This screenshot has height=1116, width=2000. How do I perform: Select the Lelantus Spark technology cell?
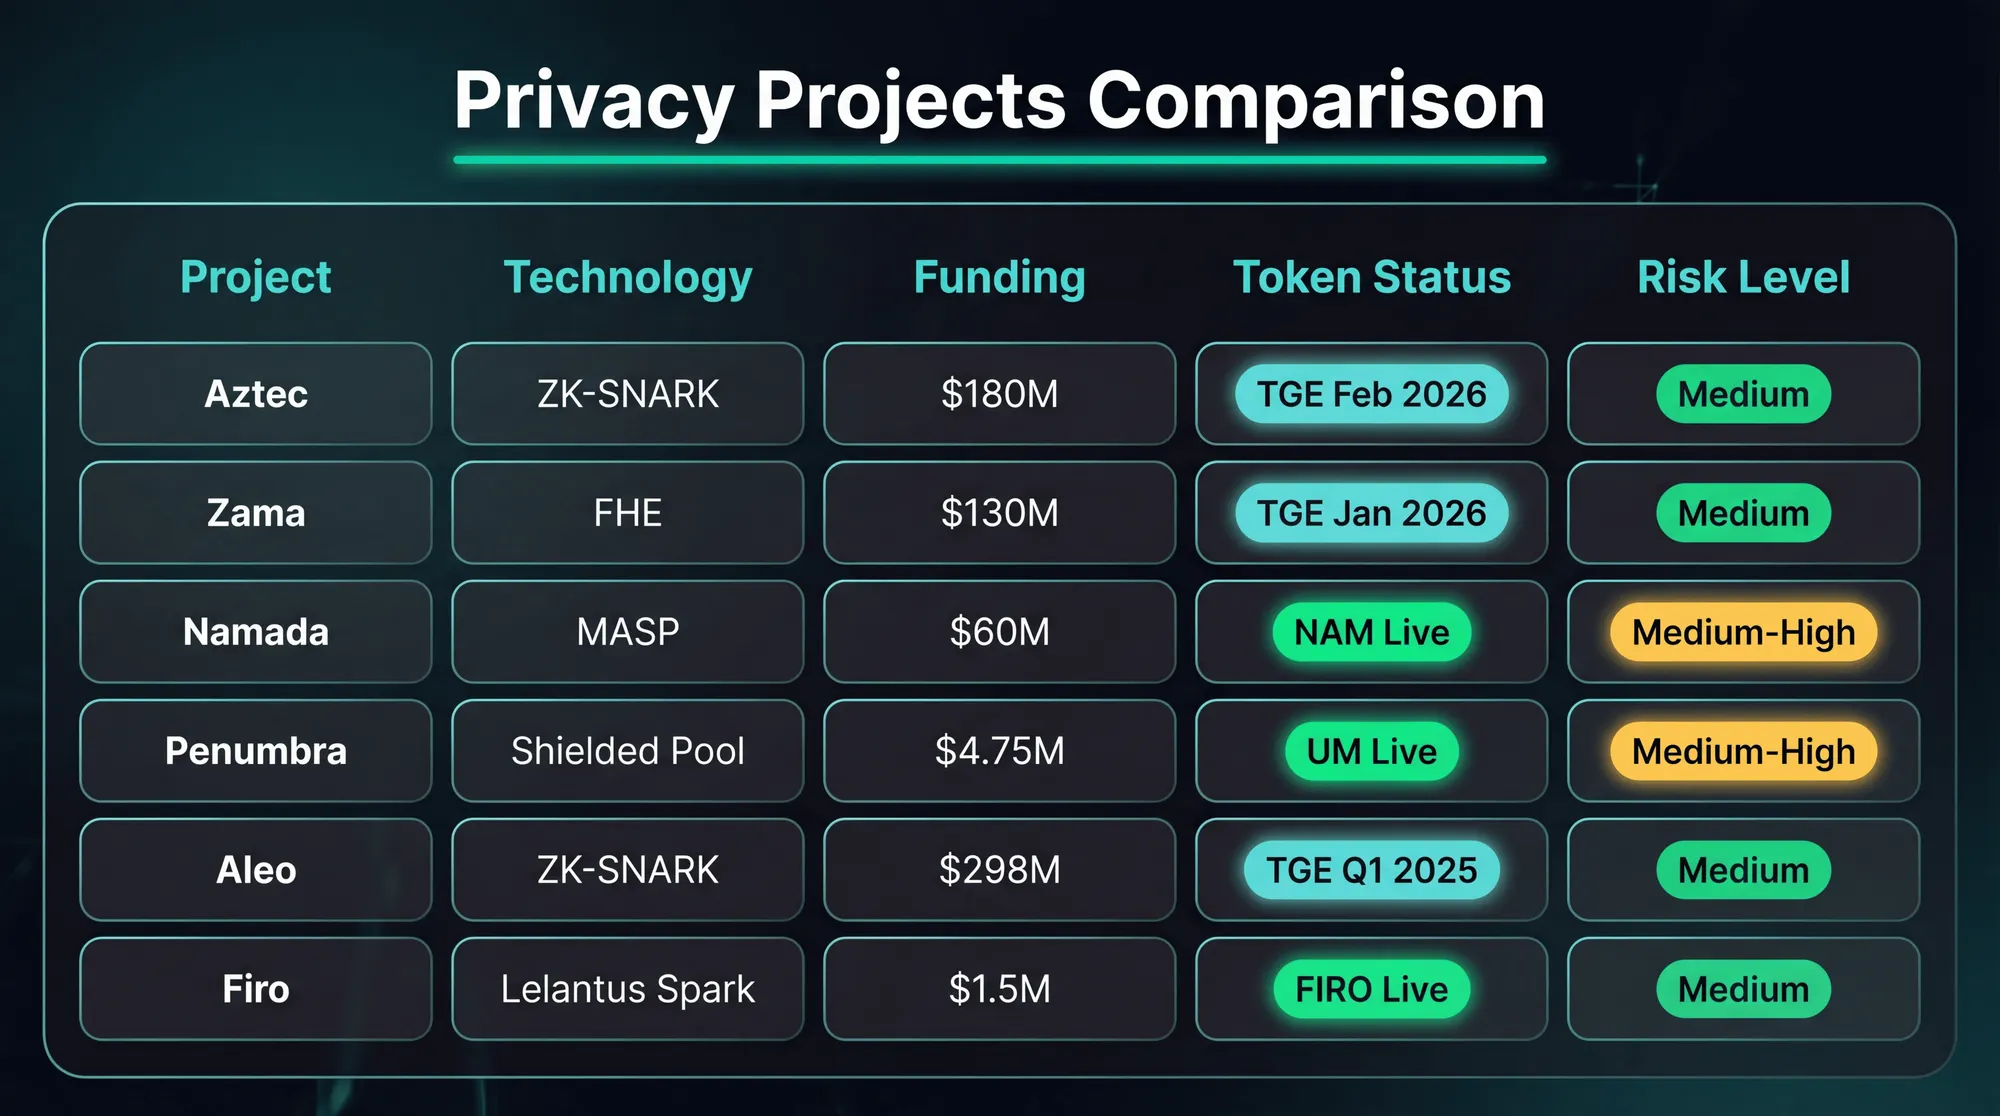pos(628,989)
